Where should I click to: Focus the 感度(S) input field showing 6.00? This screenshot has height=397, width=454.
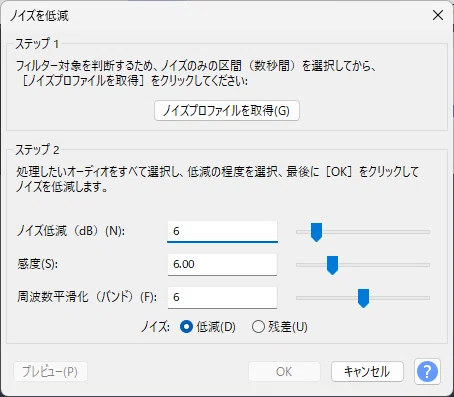click(222, 264)
